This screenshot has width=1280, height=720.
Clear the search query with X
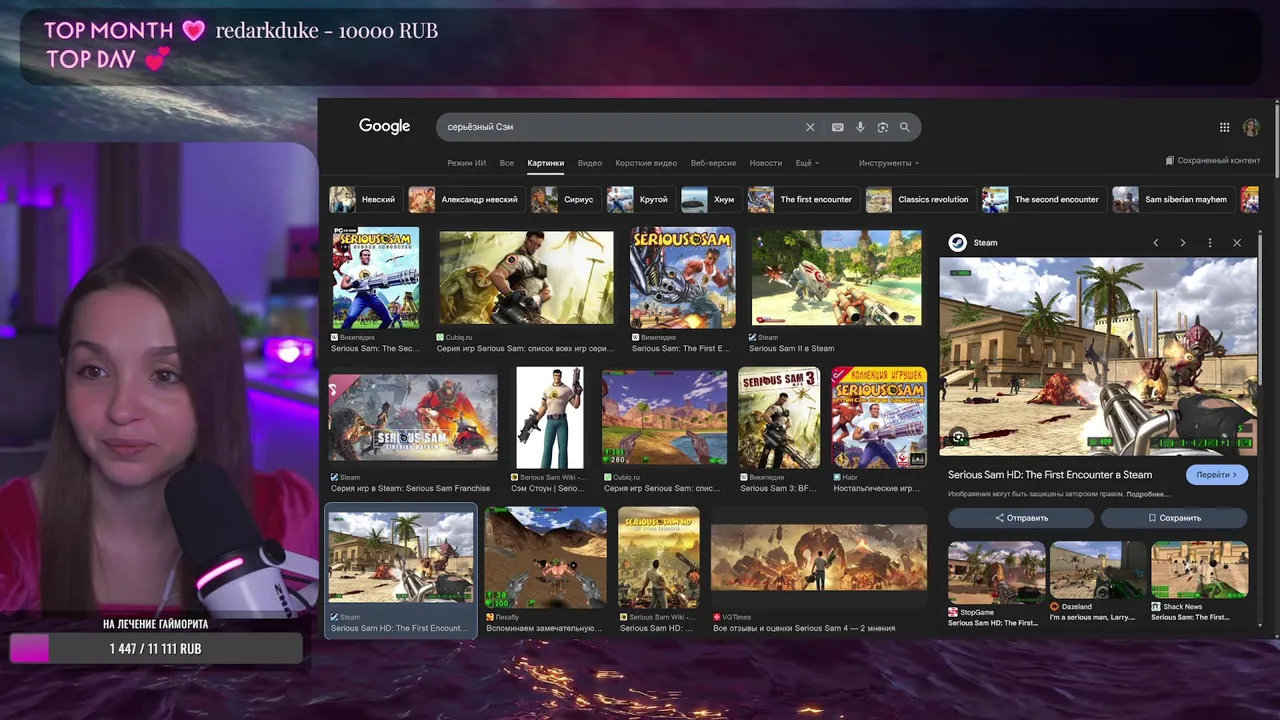click(x=810, y=127)
